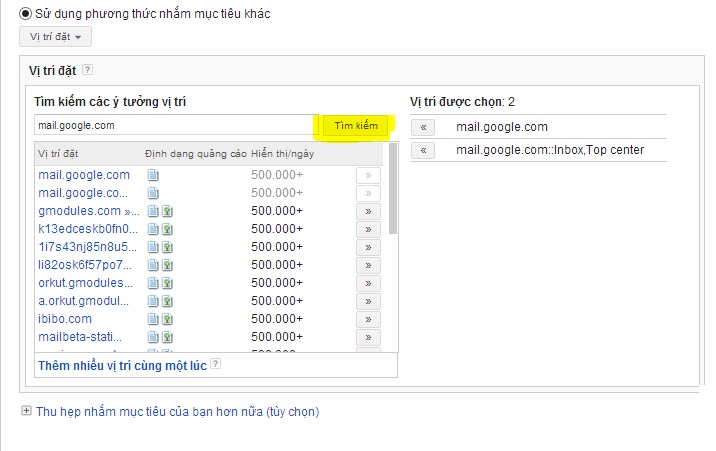716x451 pixels.
Task: Click the text ad format icon in the orkut.gmodules row
Action: click(x=153, y=283)
